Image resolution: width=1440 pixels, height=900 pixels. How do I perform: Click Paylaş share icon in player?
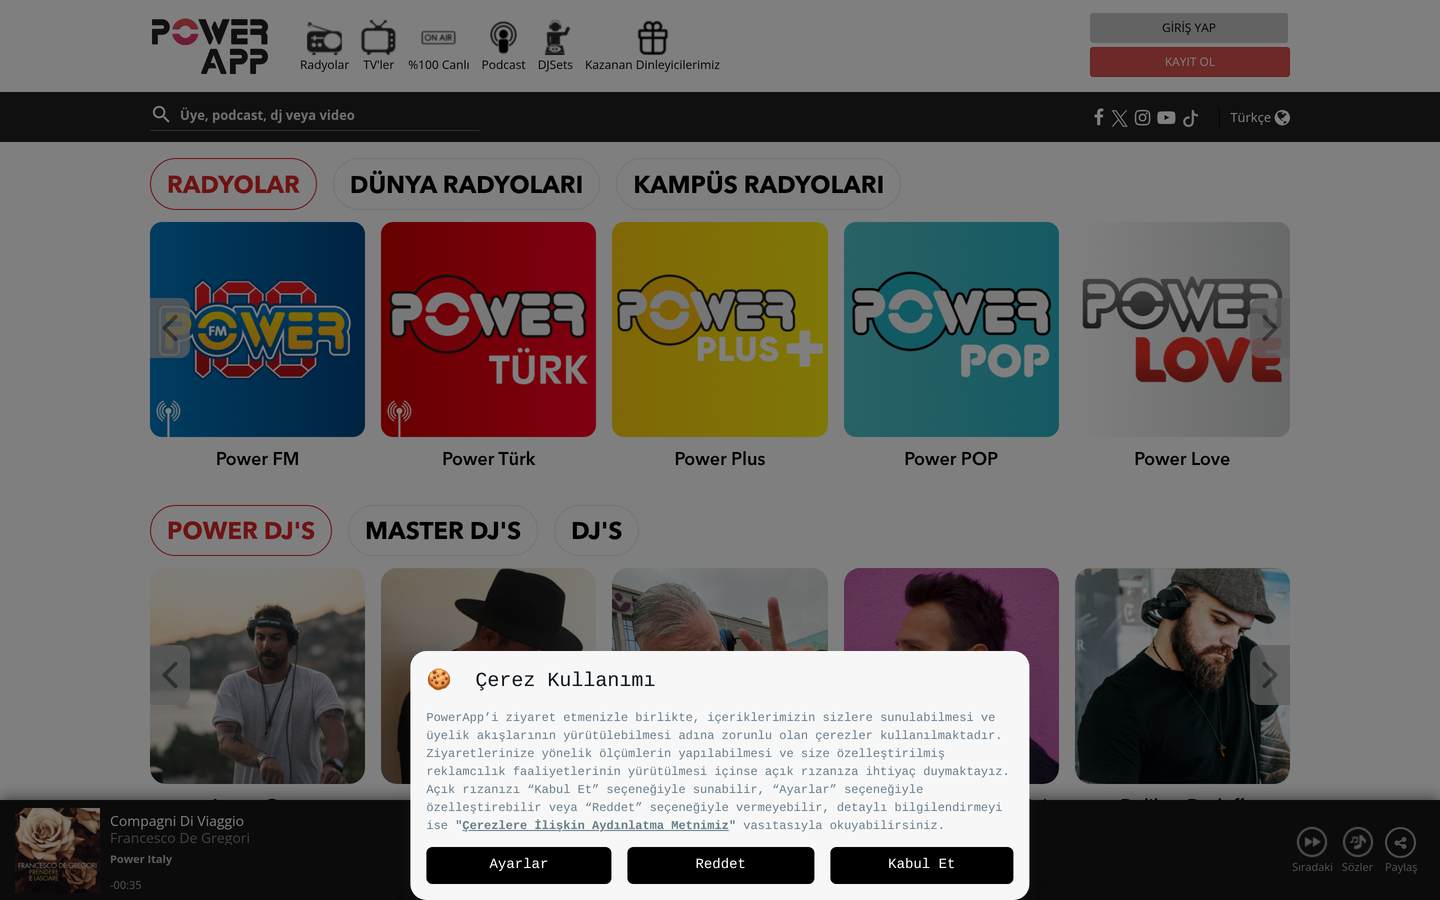pyautogui.click(x=1401, y=842)
